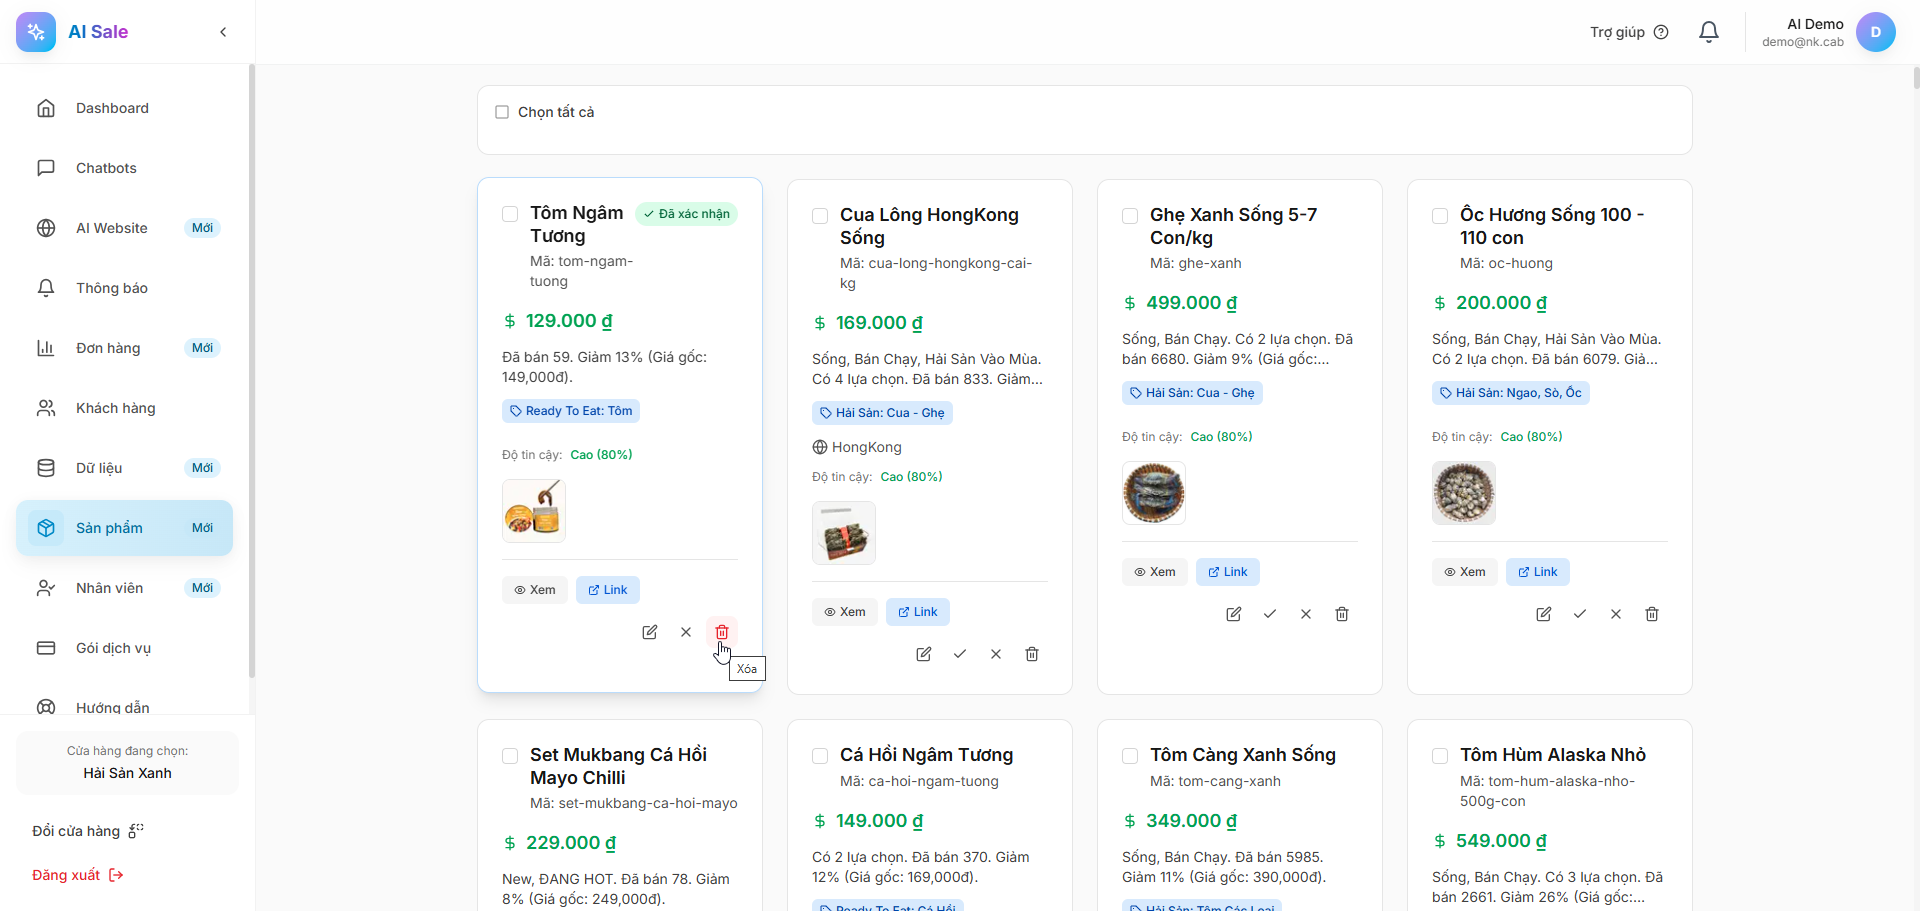The height and width of the screenshot is (911, 1920).
Task: Open the AI Demo user account menu
Action: [1875, 32]
